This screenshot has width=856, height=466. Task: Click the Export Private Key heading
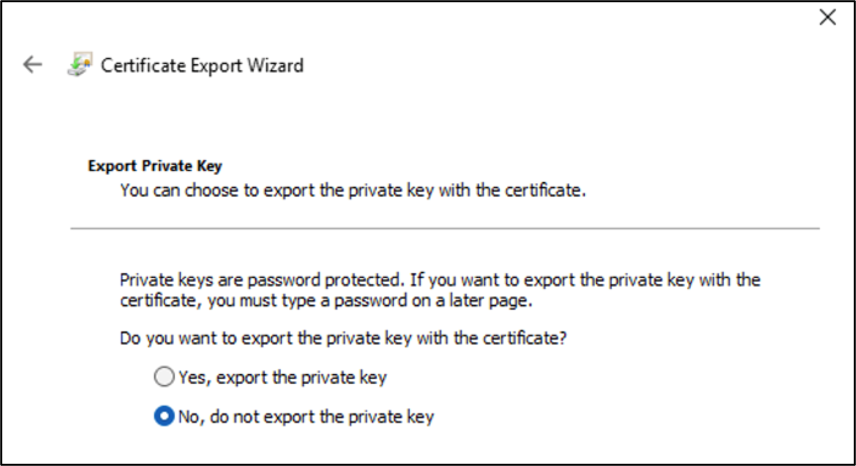(155, 166)
